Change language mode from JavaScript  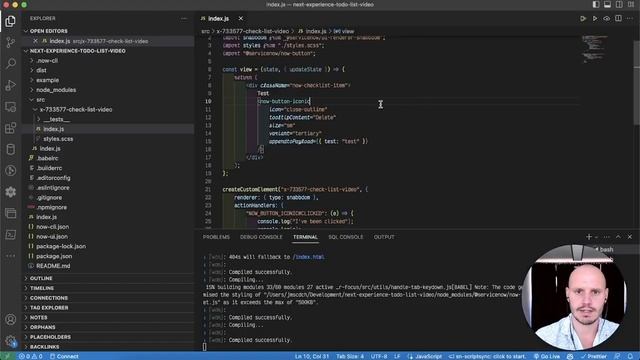coord(428,356)
